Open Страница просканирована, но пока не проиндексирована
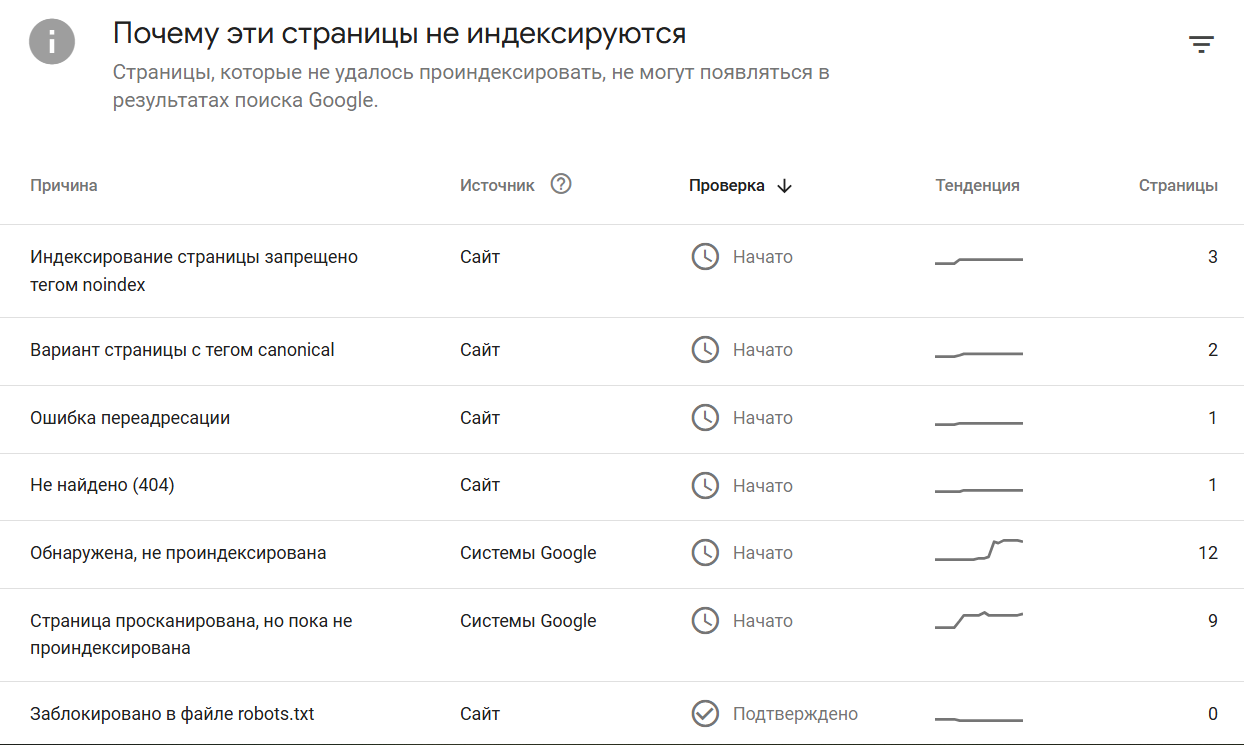This screenshot has width=1244, height=745. (x=622, y=635)
